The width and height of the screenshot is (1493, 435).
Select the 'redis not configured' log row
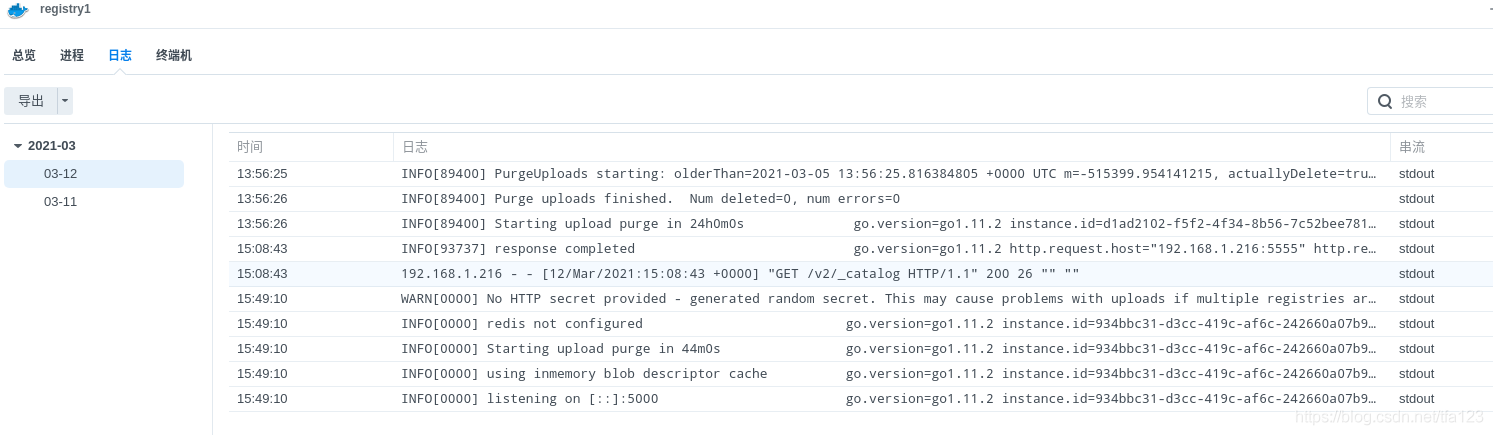click(740, 324)
